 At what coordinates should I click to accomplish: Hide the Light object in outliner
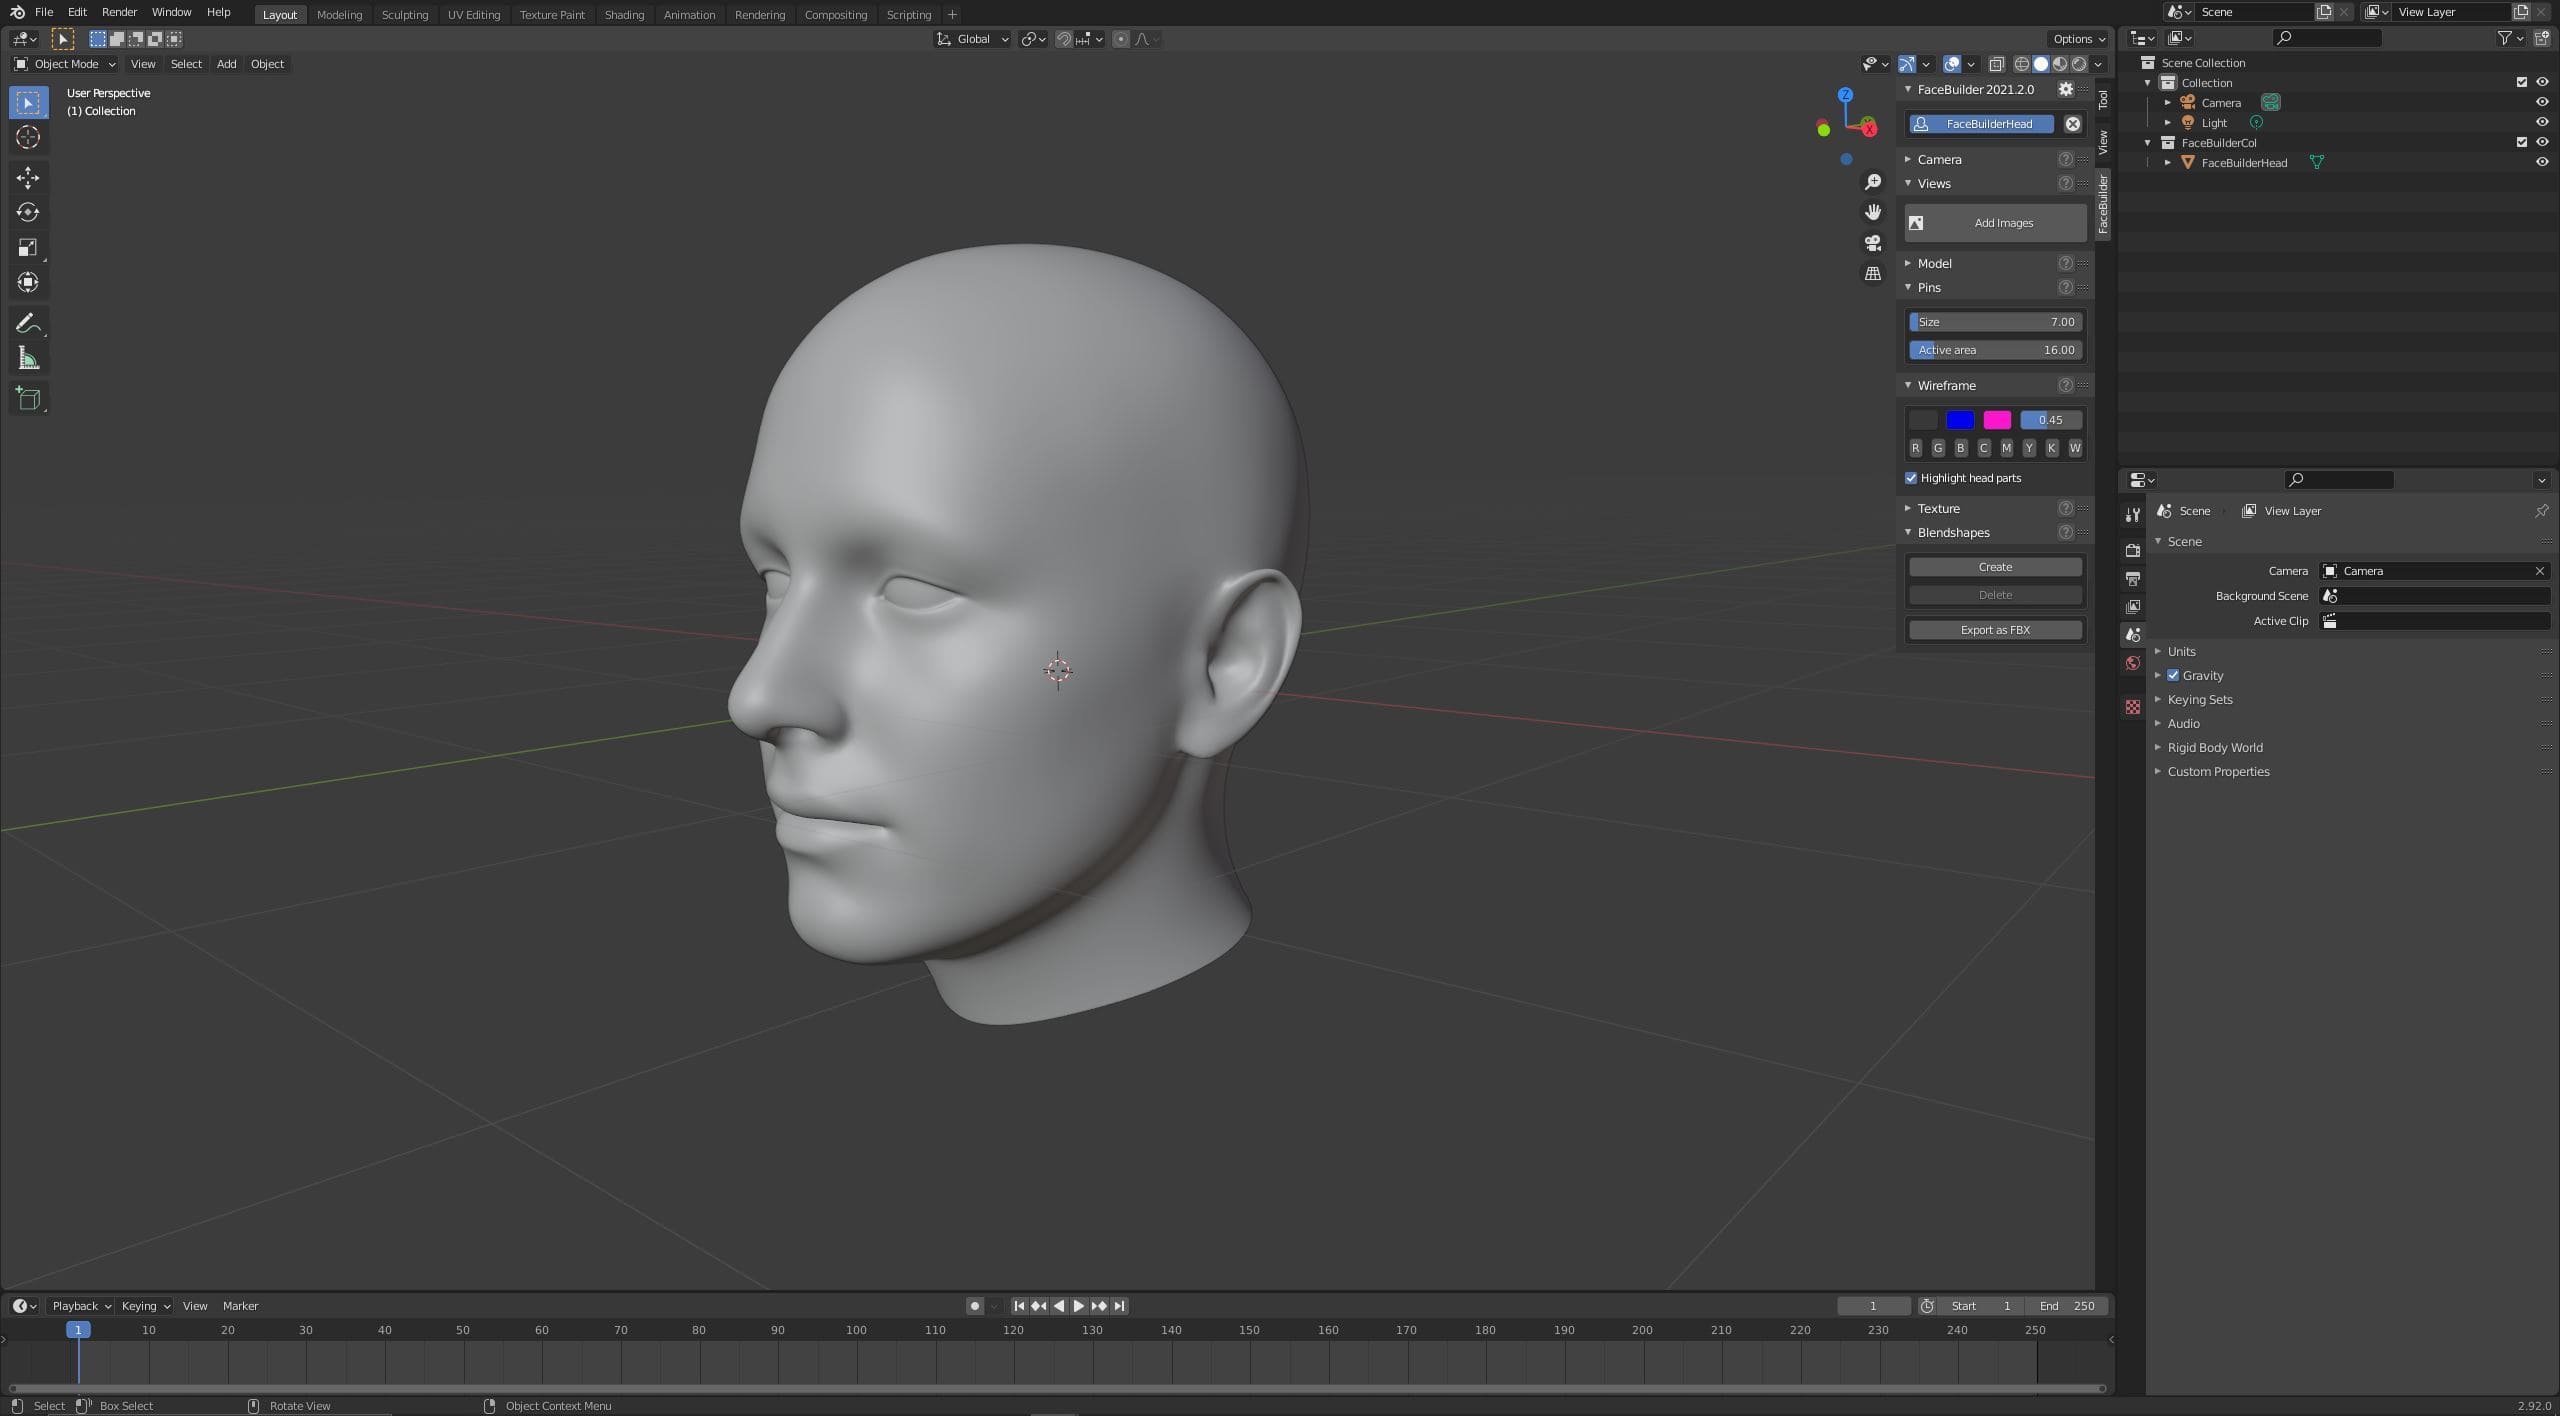pos(2541,122)
